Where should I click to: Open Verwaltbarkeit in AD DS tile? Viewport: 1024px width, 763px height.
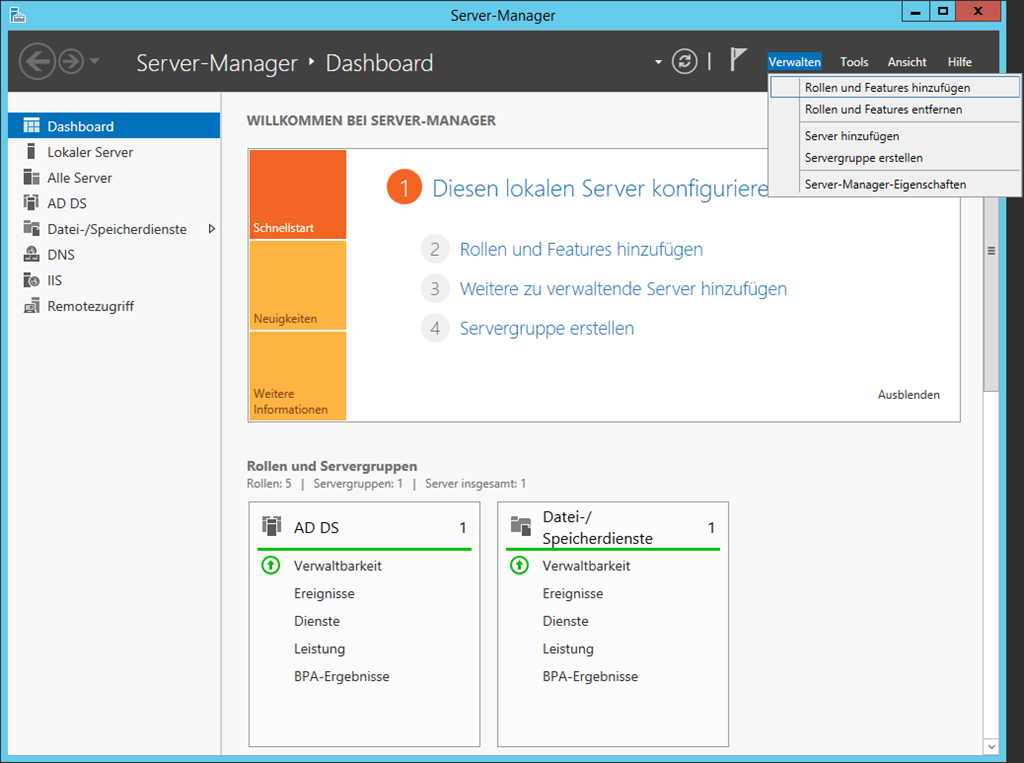point(338,566)
